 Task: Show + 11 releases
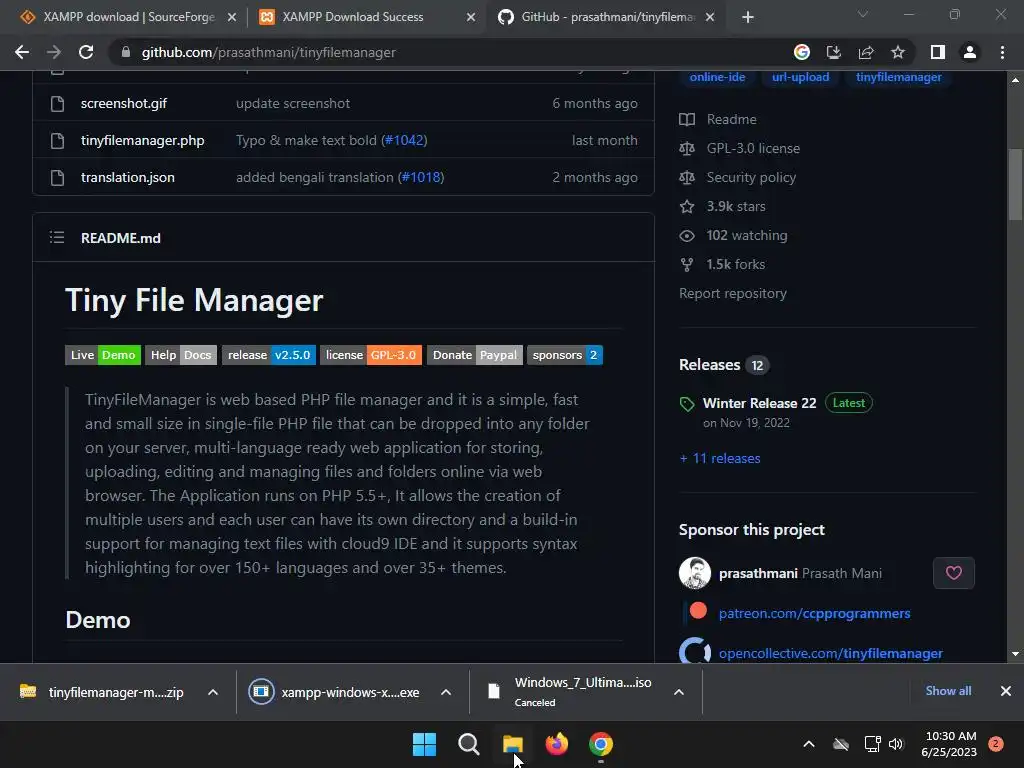720,458
